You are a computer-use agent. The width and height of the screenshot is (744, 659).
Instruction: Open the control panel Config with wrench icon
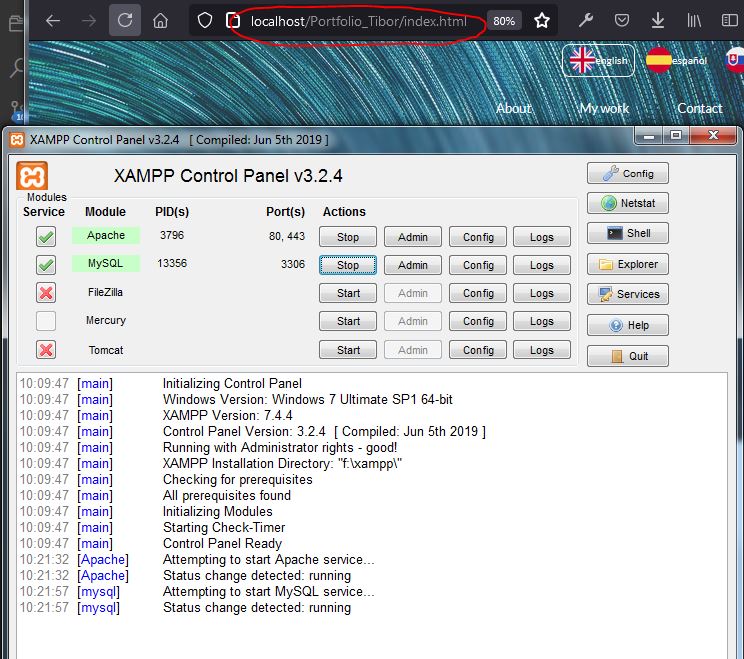pyautogui.click(x=628, y=173)
